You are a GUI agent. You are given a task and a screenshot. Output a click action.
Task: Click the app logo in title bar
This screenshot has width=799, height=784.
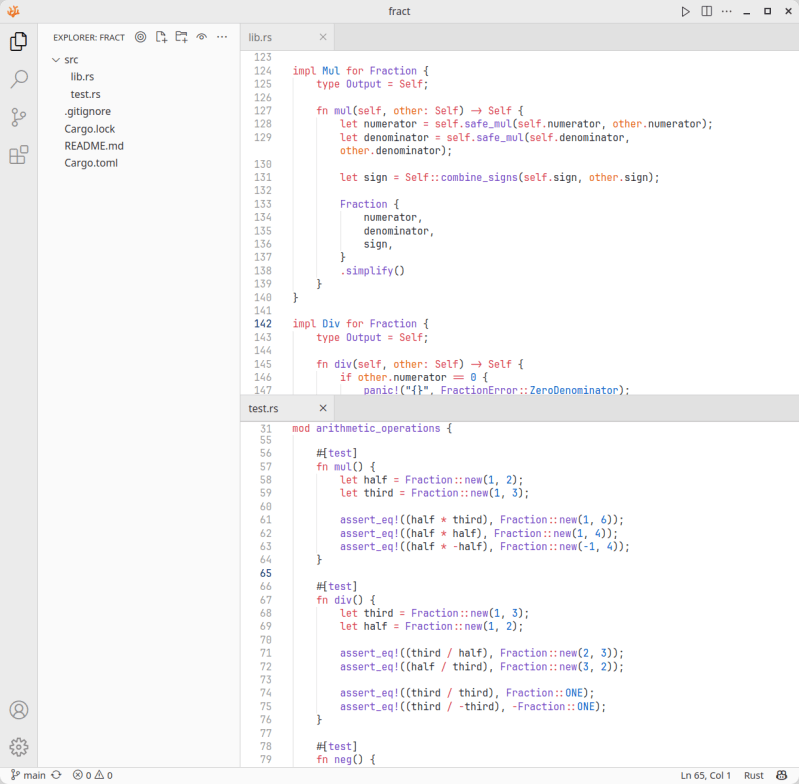coord(14,11)
